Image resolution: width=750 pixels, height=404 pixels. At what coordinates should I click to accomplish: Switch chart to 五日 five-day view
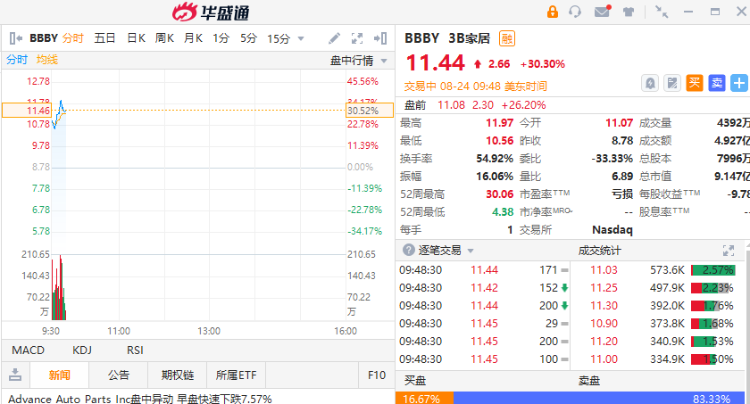coord(105,38)
